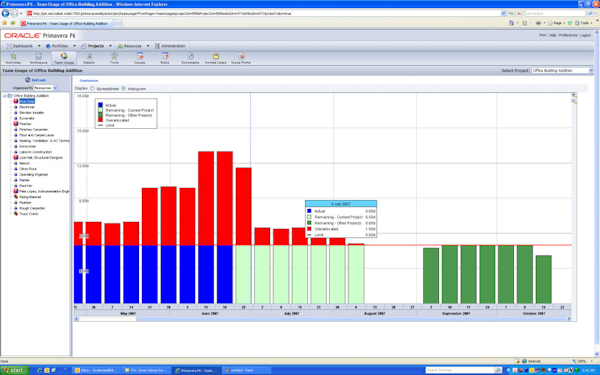Select the Team Usage toolbar icon

(x=64, y=58)
